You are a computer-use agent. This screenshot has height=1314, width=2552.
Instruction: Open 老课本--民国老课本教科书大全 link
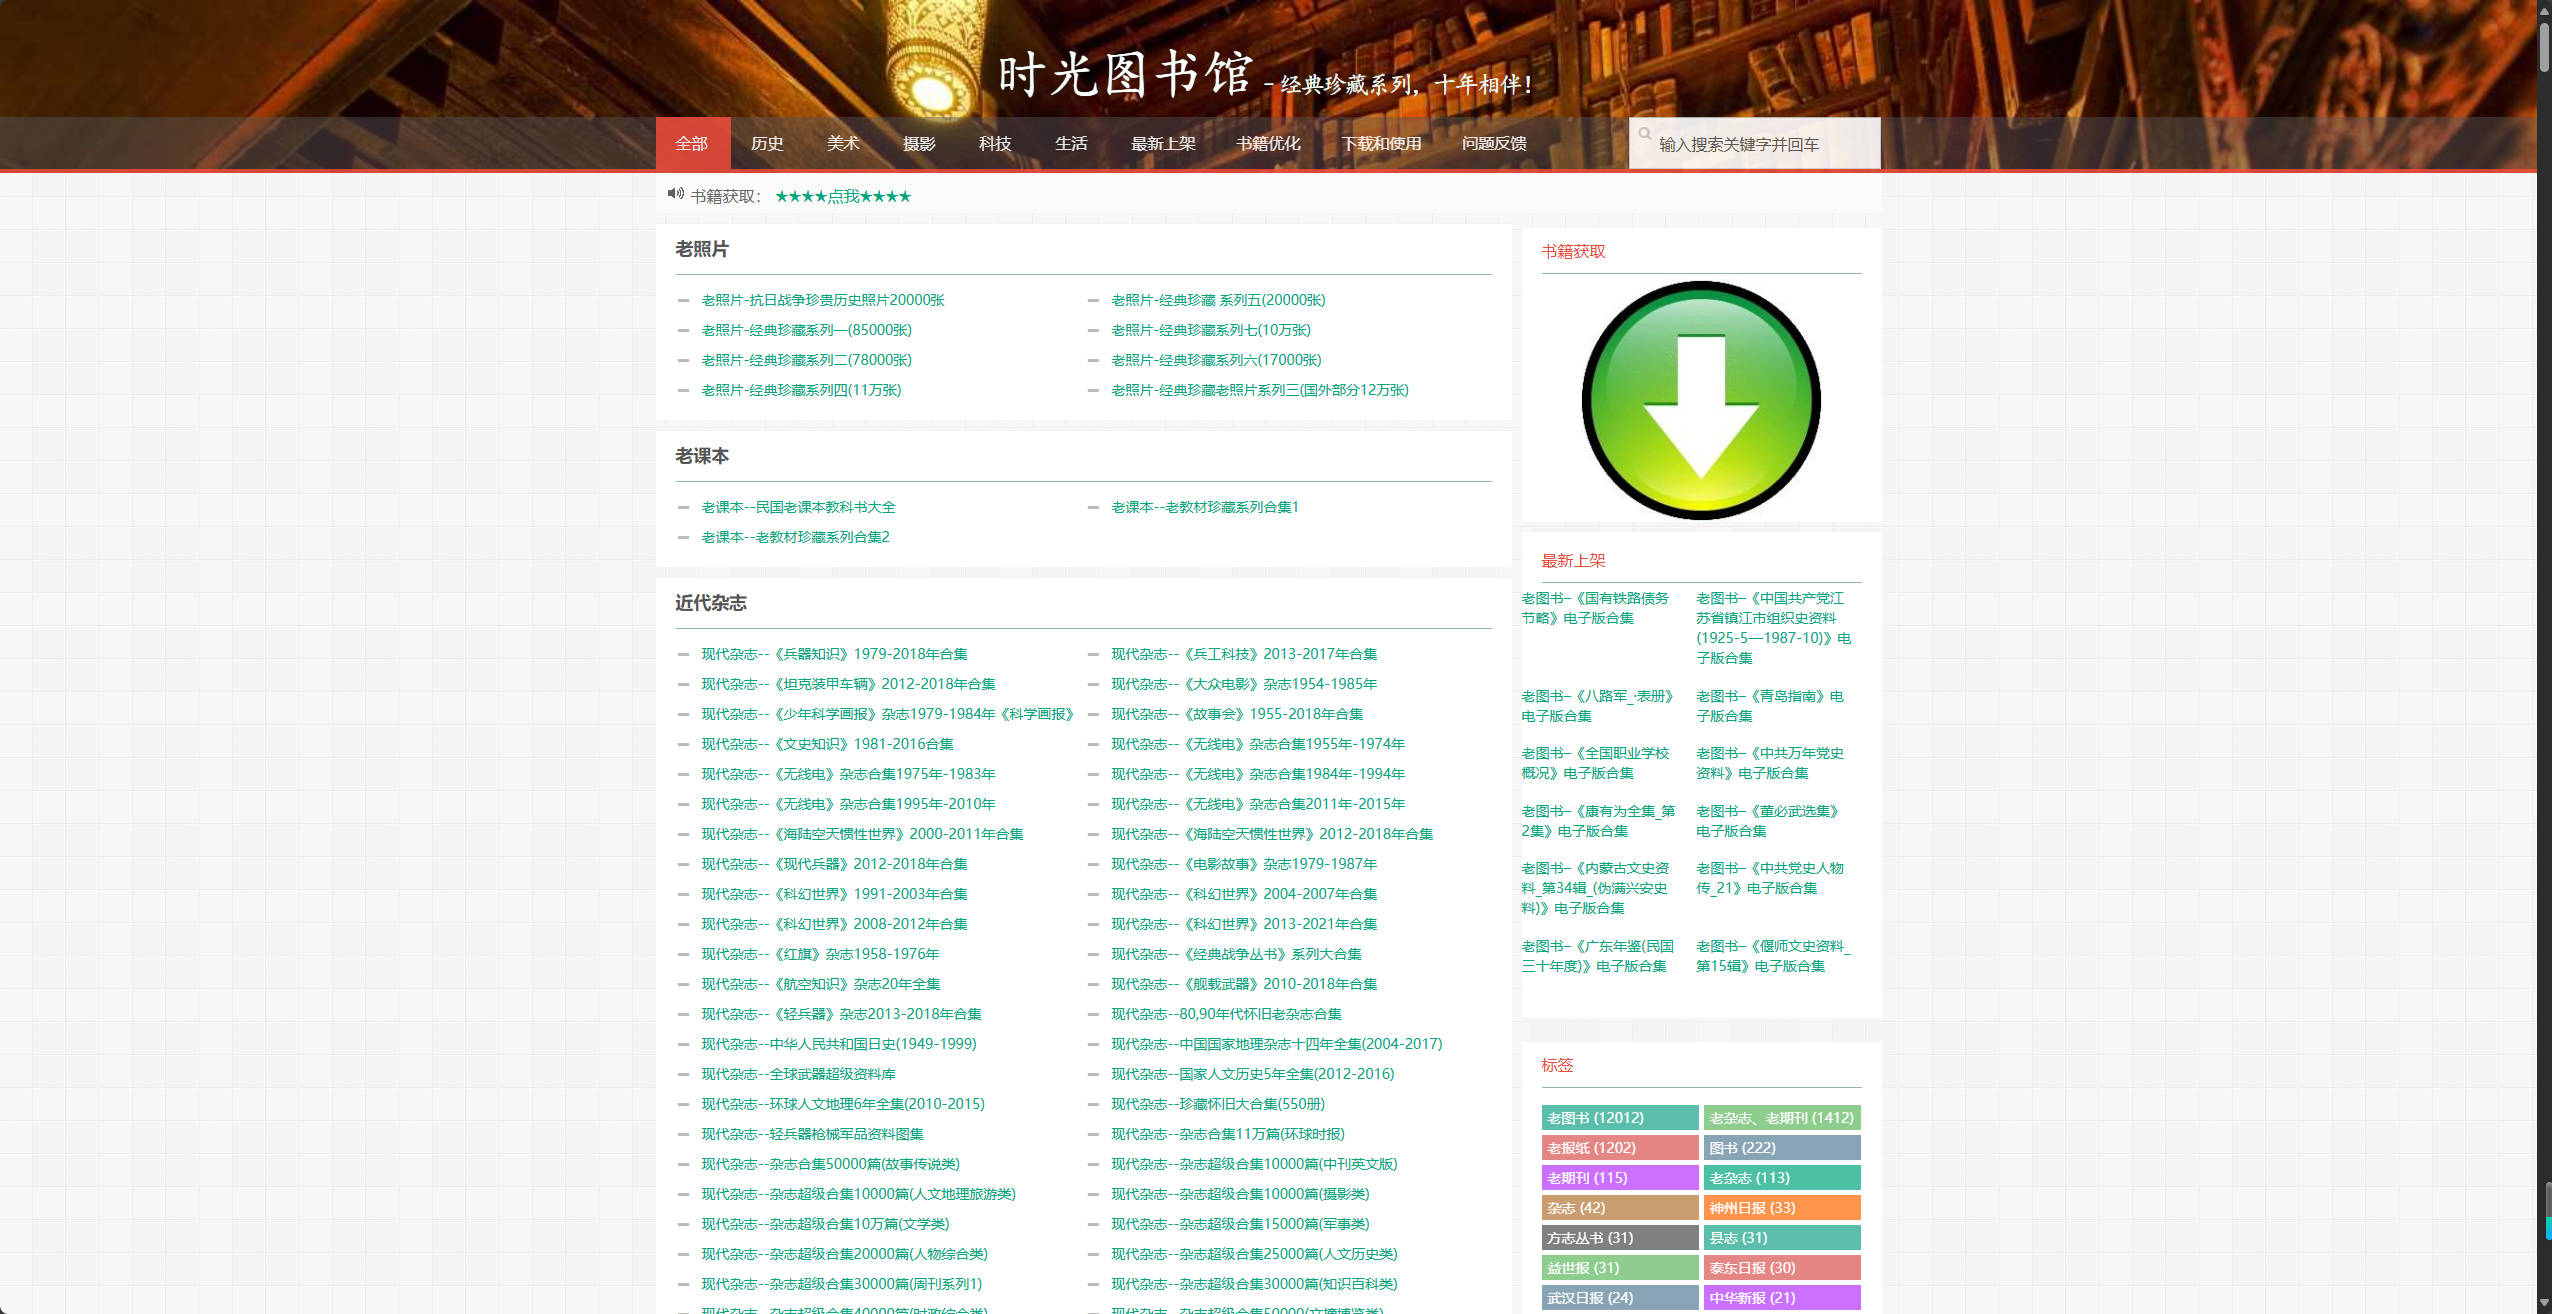[798, 507]
